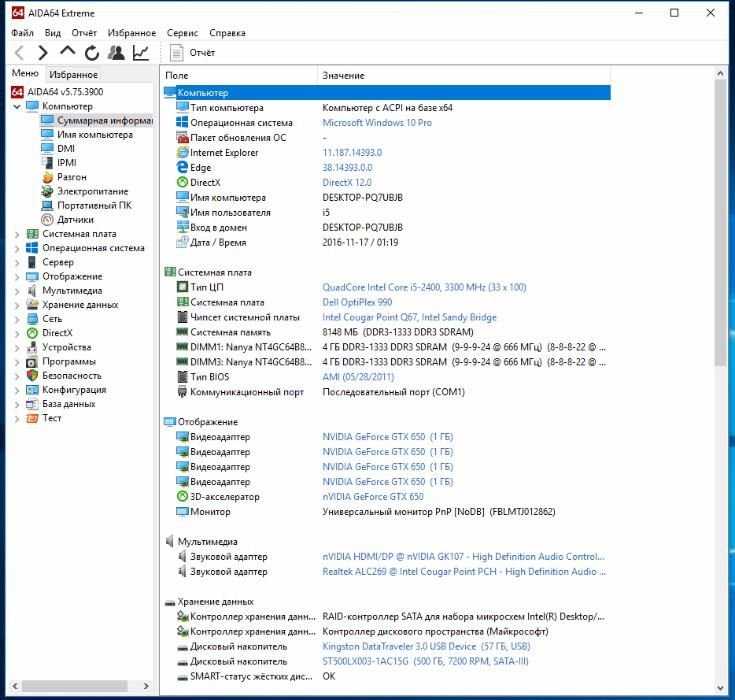Click the Конфигурация icon in the tree
This screenshot has width=735, height=700.
click(32, 390)
